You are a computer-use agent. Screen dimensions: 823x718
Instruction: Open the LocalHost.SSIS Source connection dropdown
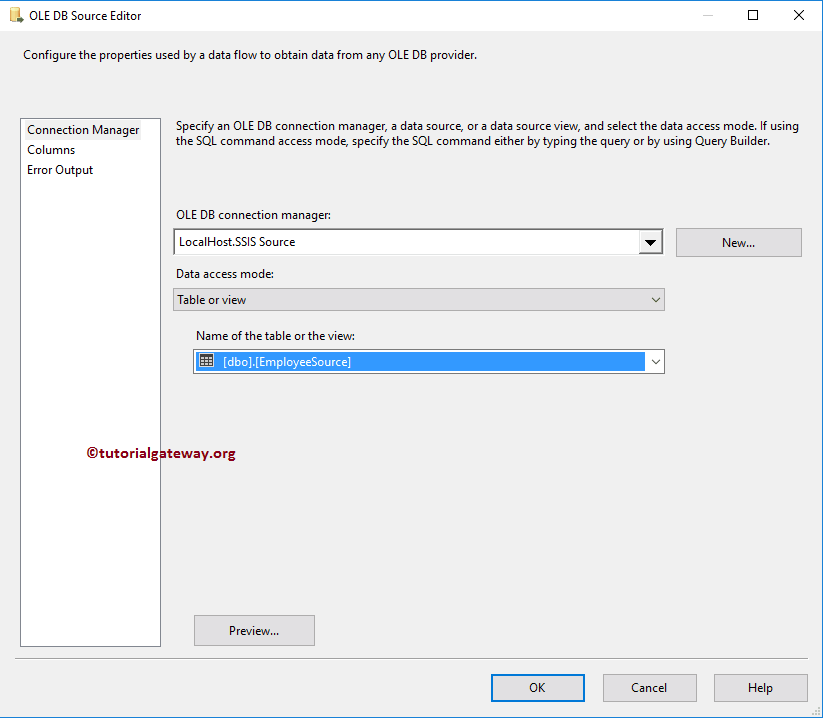point(650,242)
